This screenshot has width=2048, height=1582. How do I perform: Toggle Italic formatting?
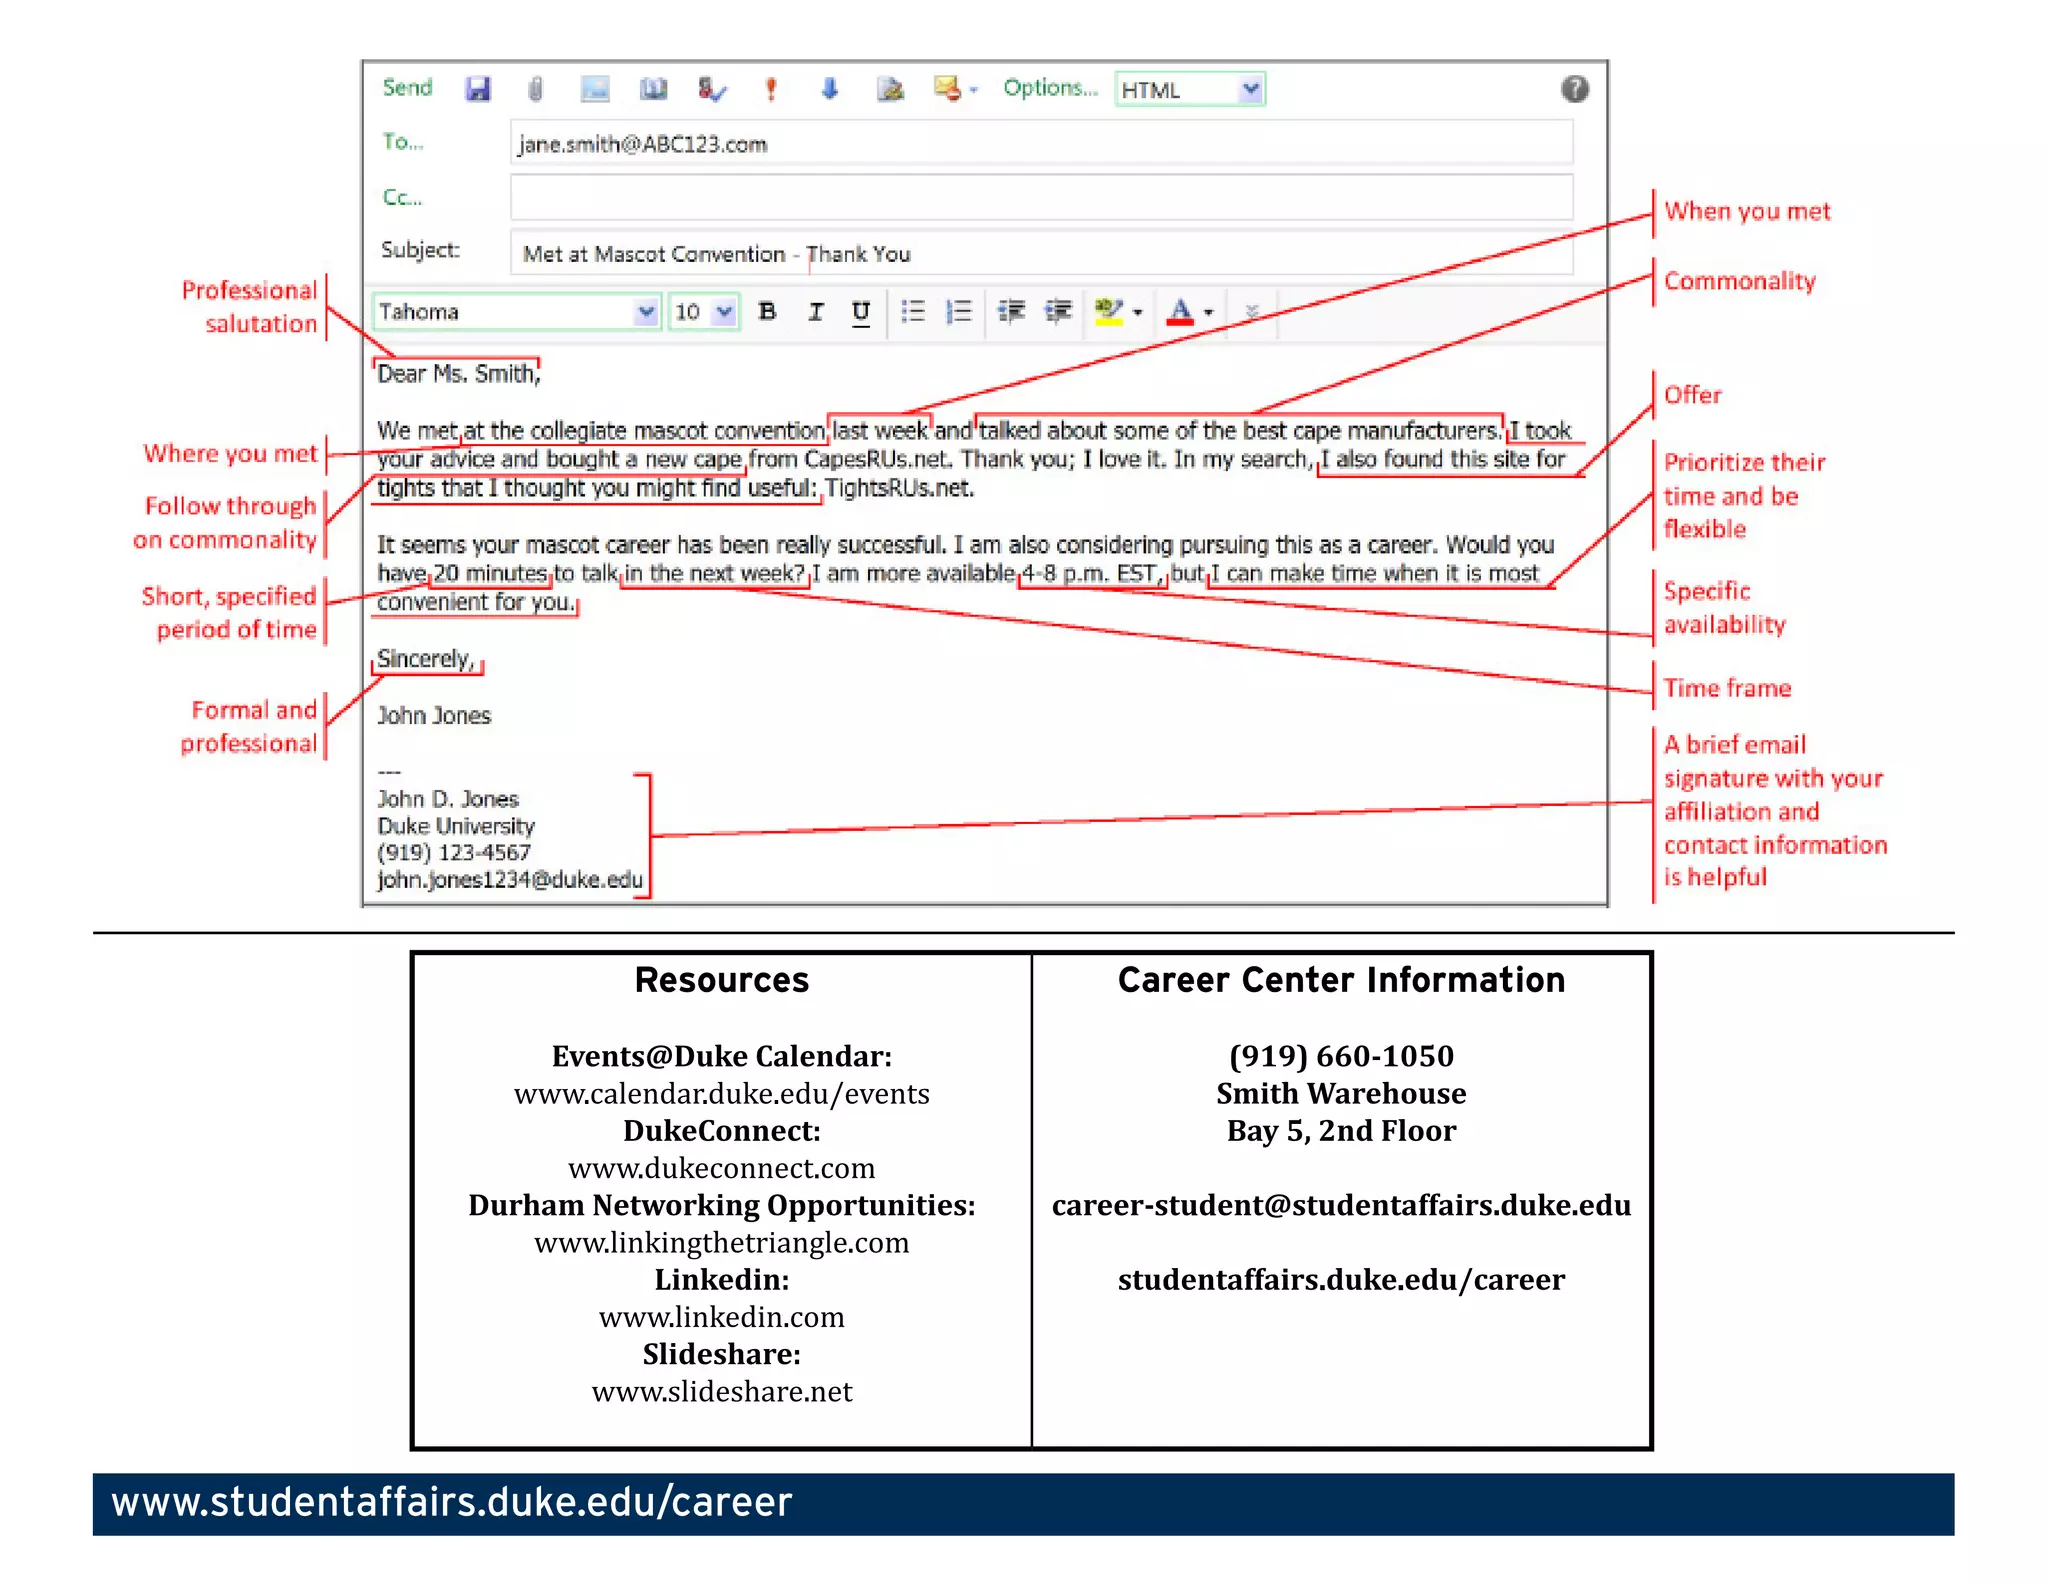[815, 311]
